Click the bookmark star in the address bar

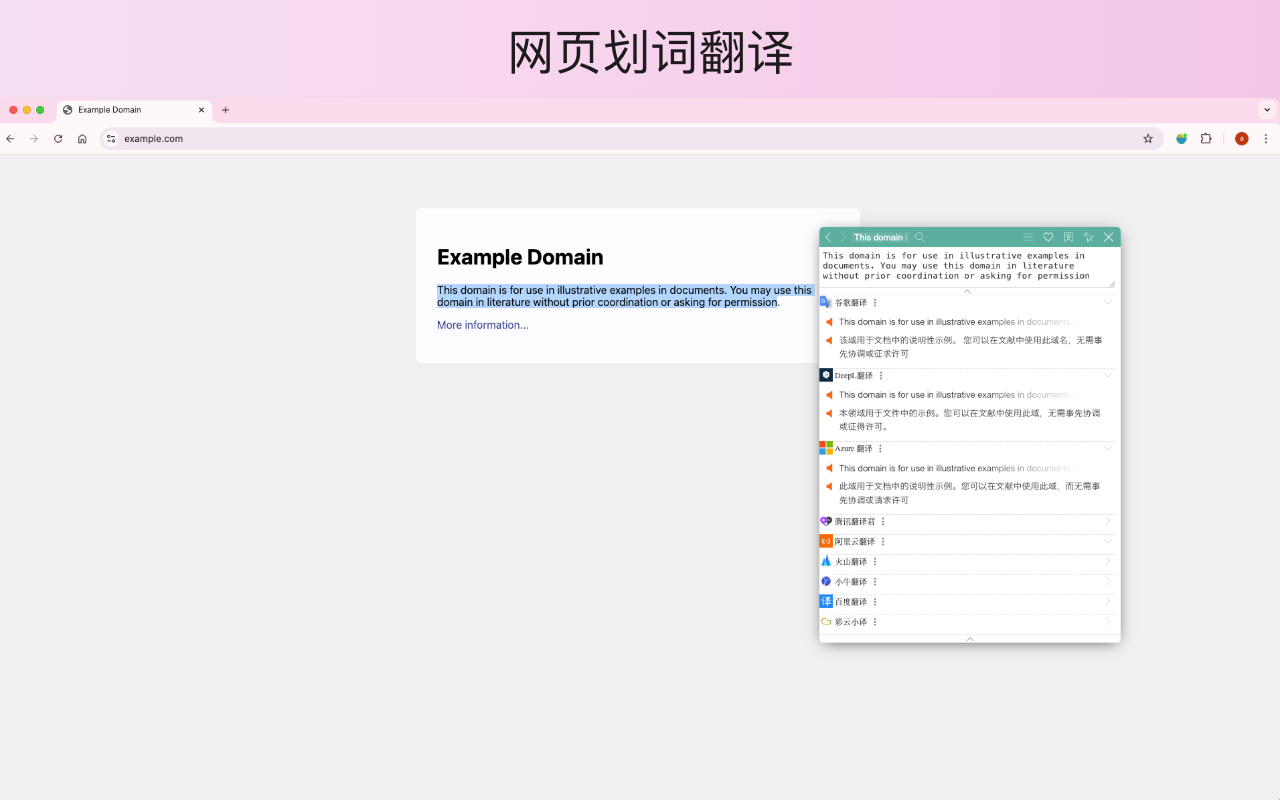[x=1148, y=138]
